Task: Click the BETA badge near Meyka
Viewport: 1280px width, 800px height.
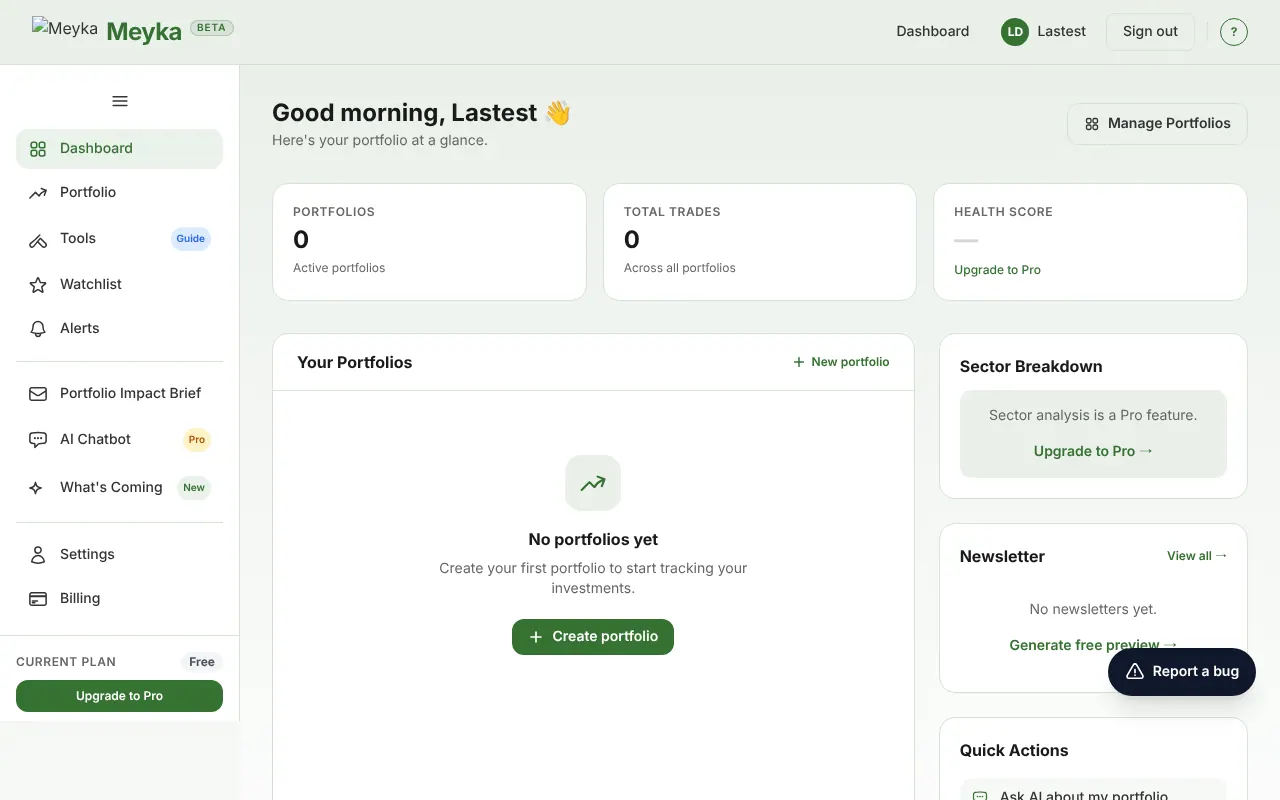Action: 211,28
